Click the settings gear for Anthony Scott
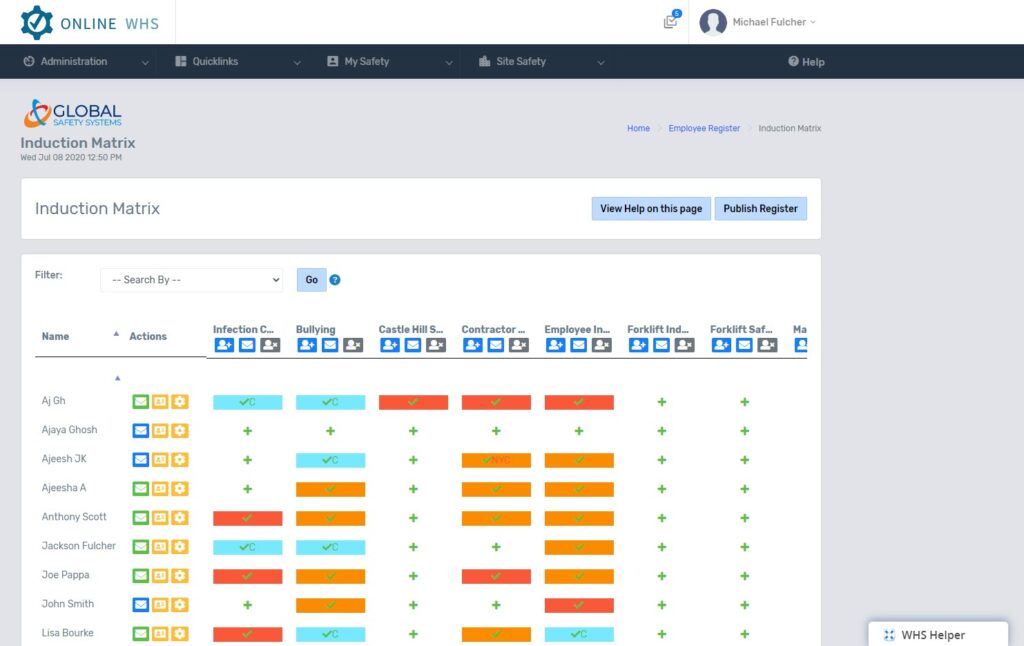 (179, 518)
